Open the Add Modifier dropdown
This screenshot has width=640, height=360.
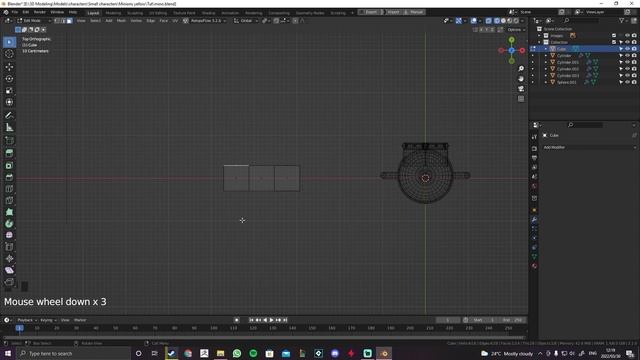tap(589, 147)
